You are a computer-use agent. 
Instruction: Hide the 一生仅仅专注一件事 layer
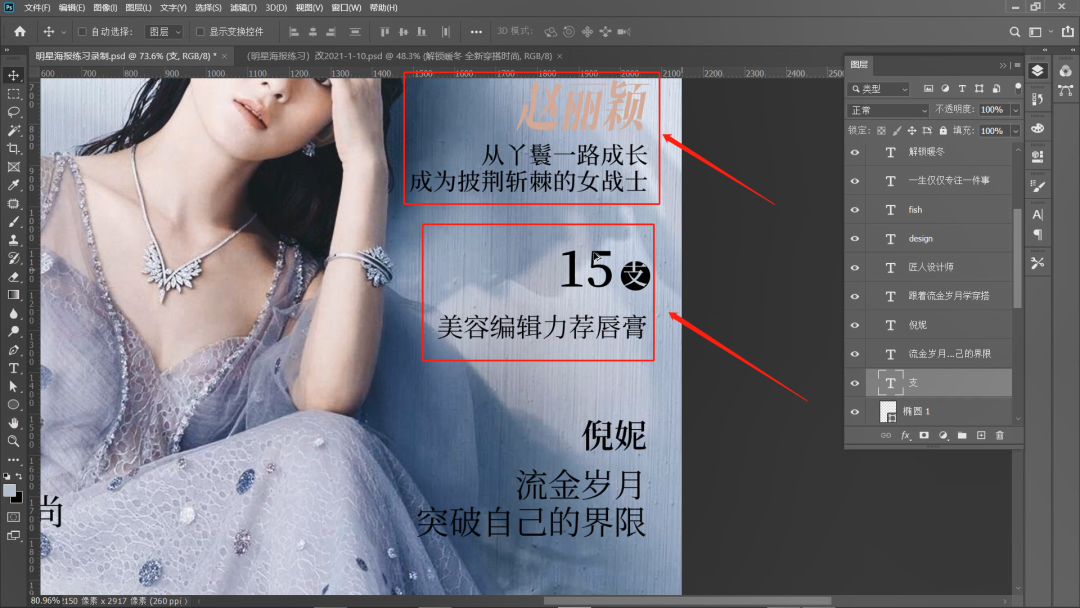click(x=855, y=181)
